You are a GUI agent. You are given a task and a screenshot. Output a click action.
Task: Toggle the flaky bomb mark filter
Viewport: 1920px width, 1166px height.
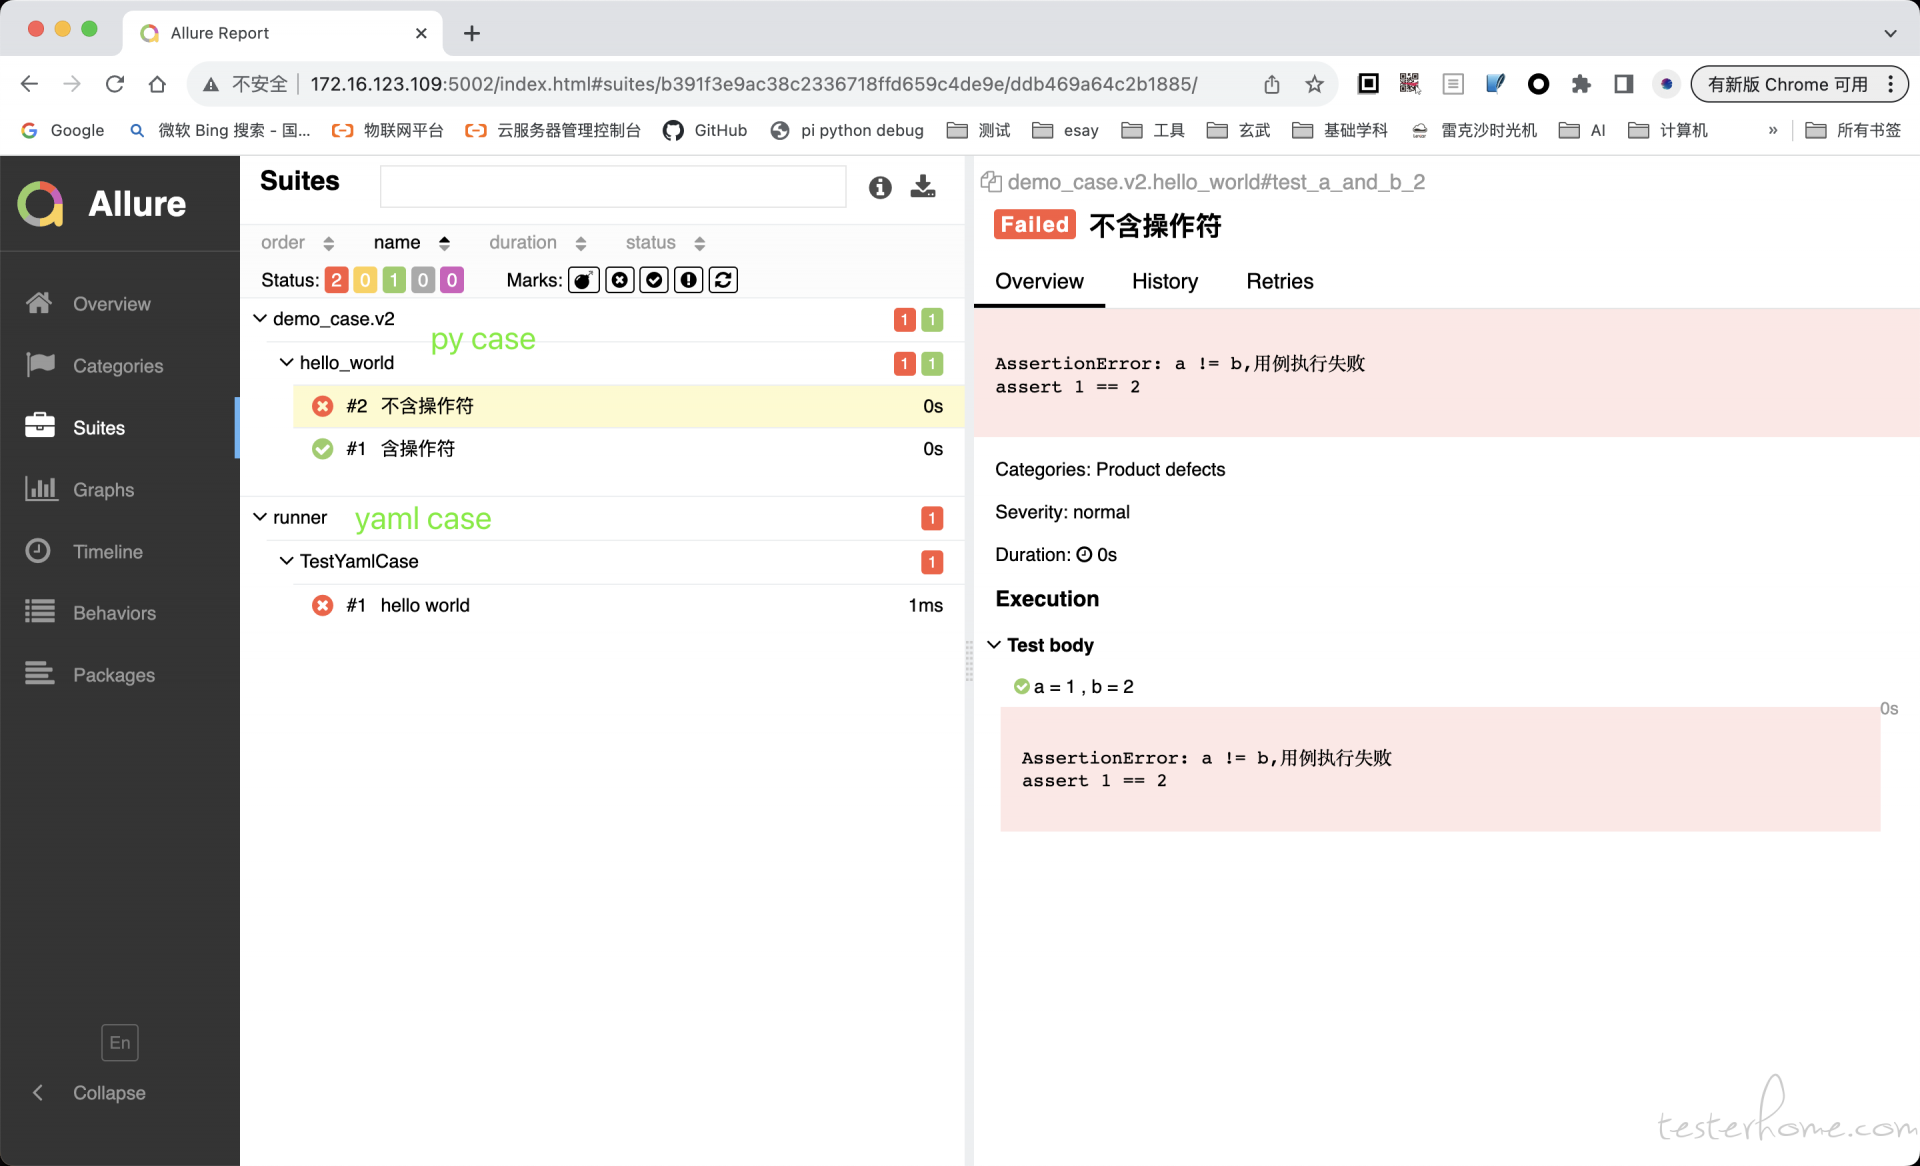click(584, 280)
